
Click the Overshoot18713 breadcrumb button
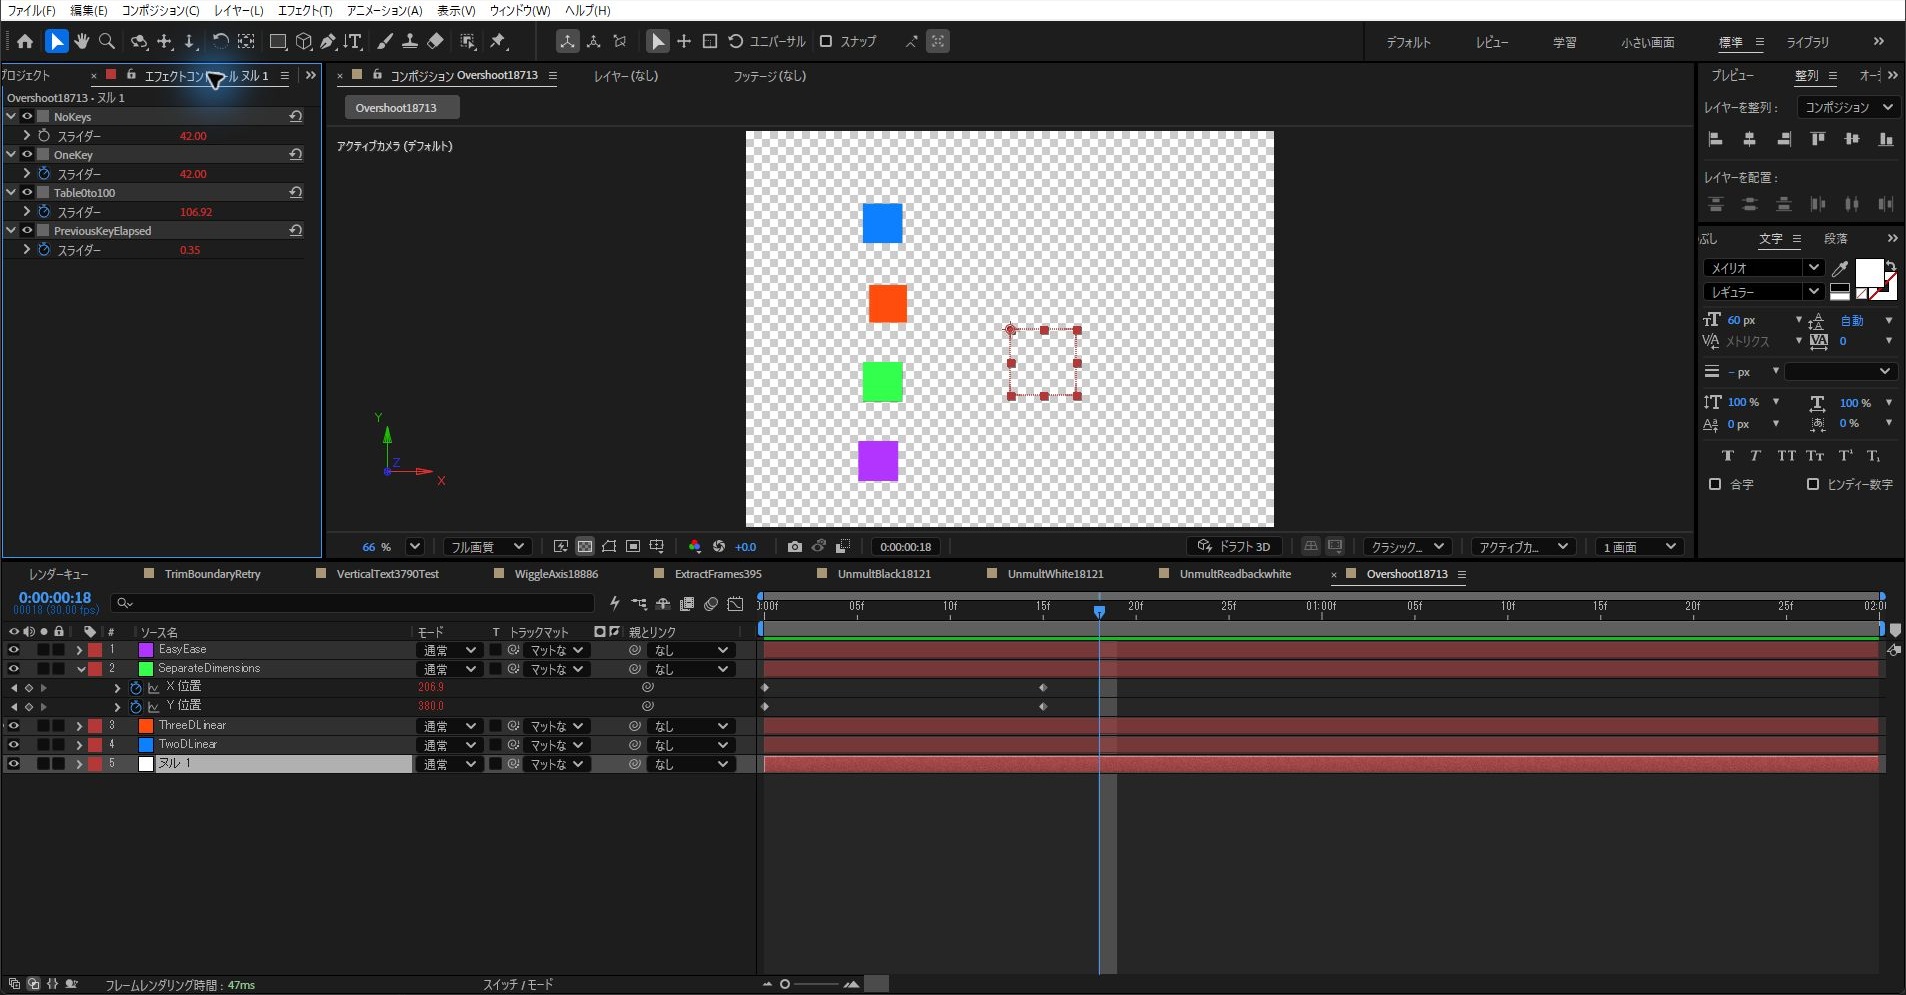click(x=396, y=108)
